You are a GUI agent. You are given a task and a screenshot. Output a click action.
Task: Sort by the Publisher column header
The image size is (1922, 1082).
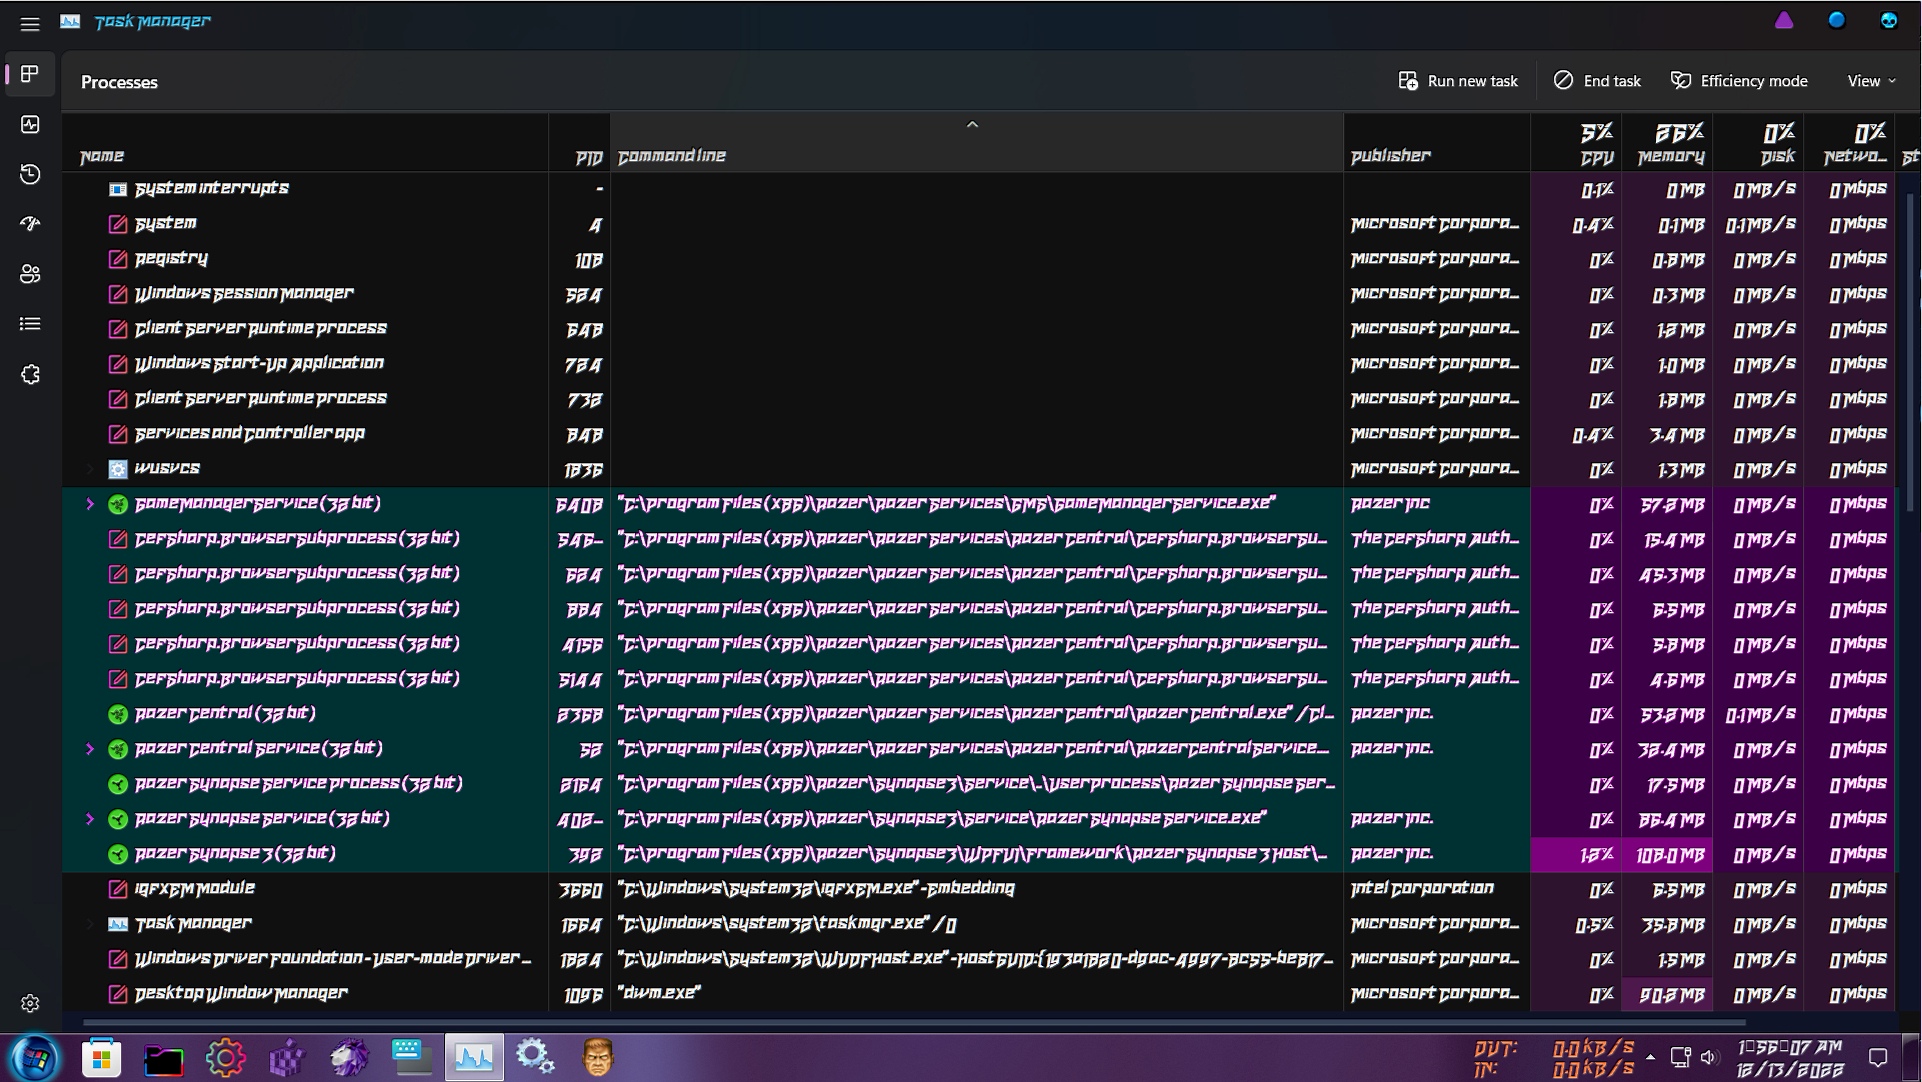(x=1391, y=155)
